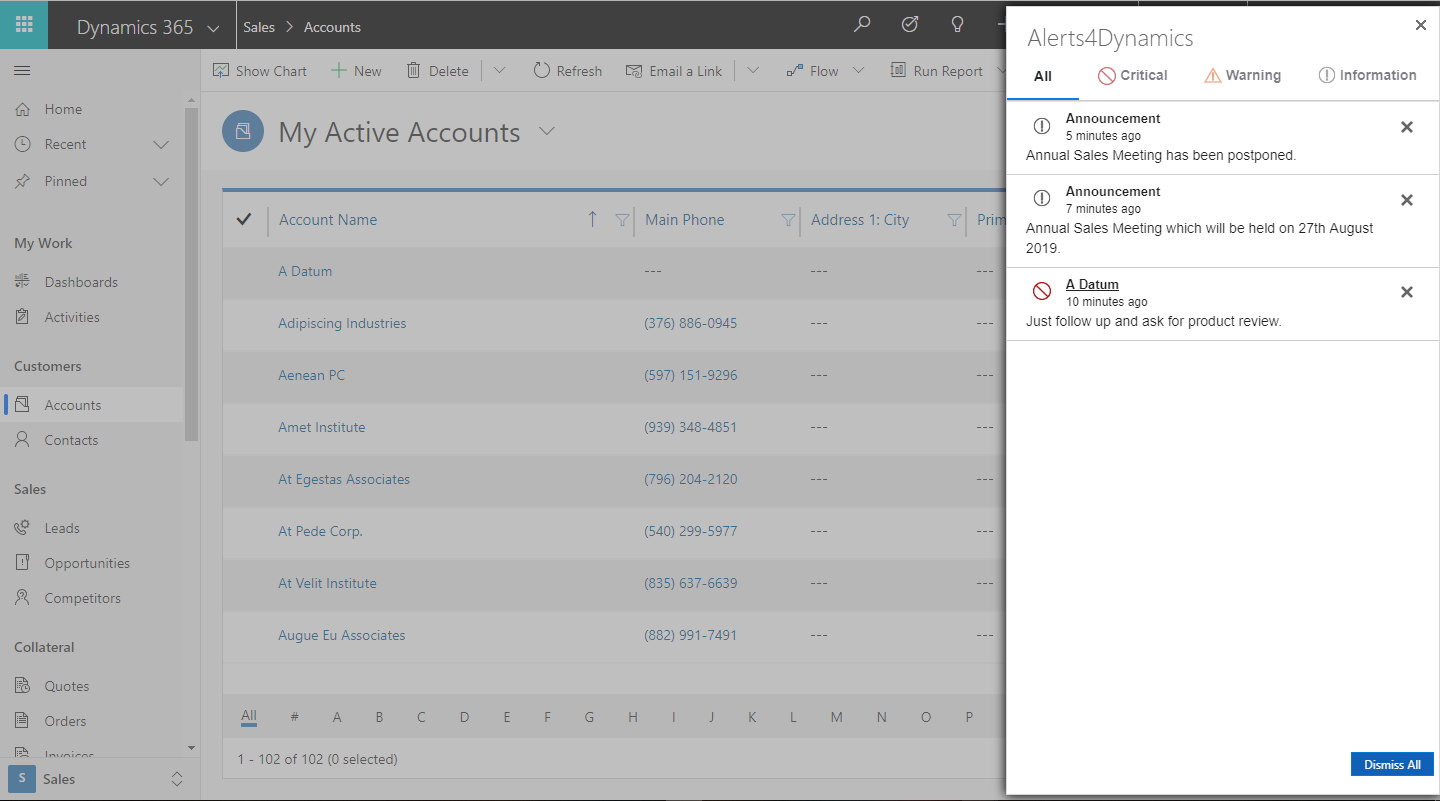Switch to the All alerts tab
This screenshot has height=801, width=1440.
1043,76
